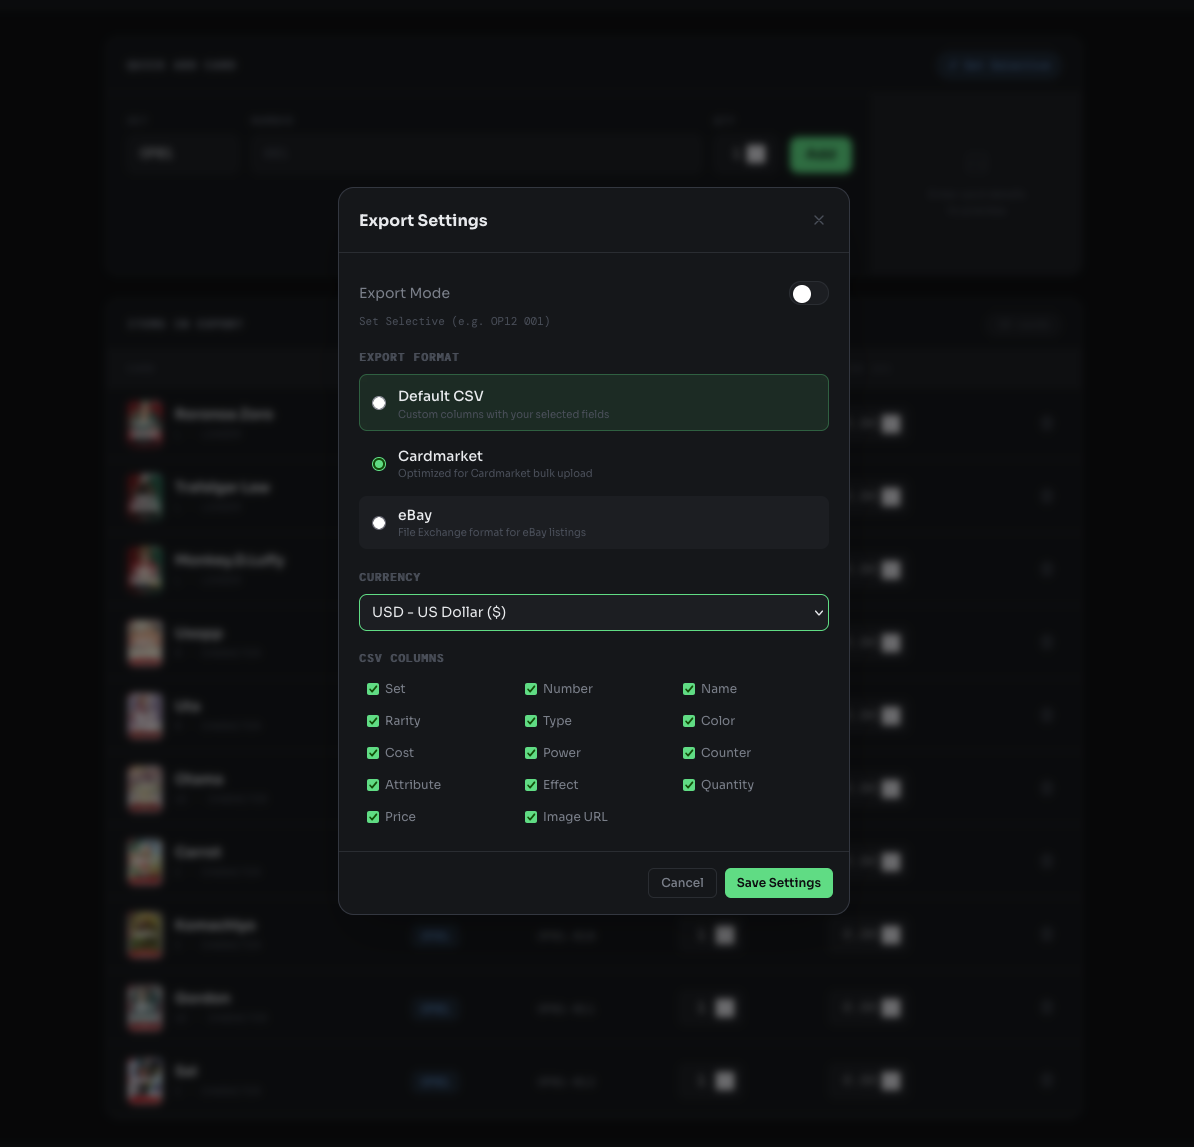Uncheck the Counter column
This screenshot has width=1194, height=1147.
(x=689, y=753)
